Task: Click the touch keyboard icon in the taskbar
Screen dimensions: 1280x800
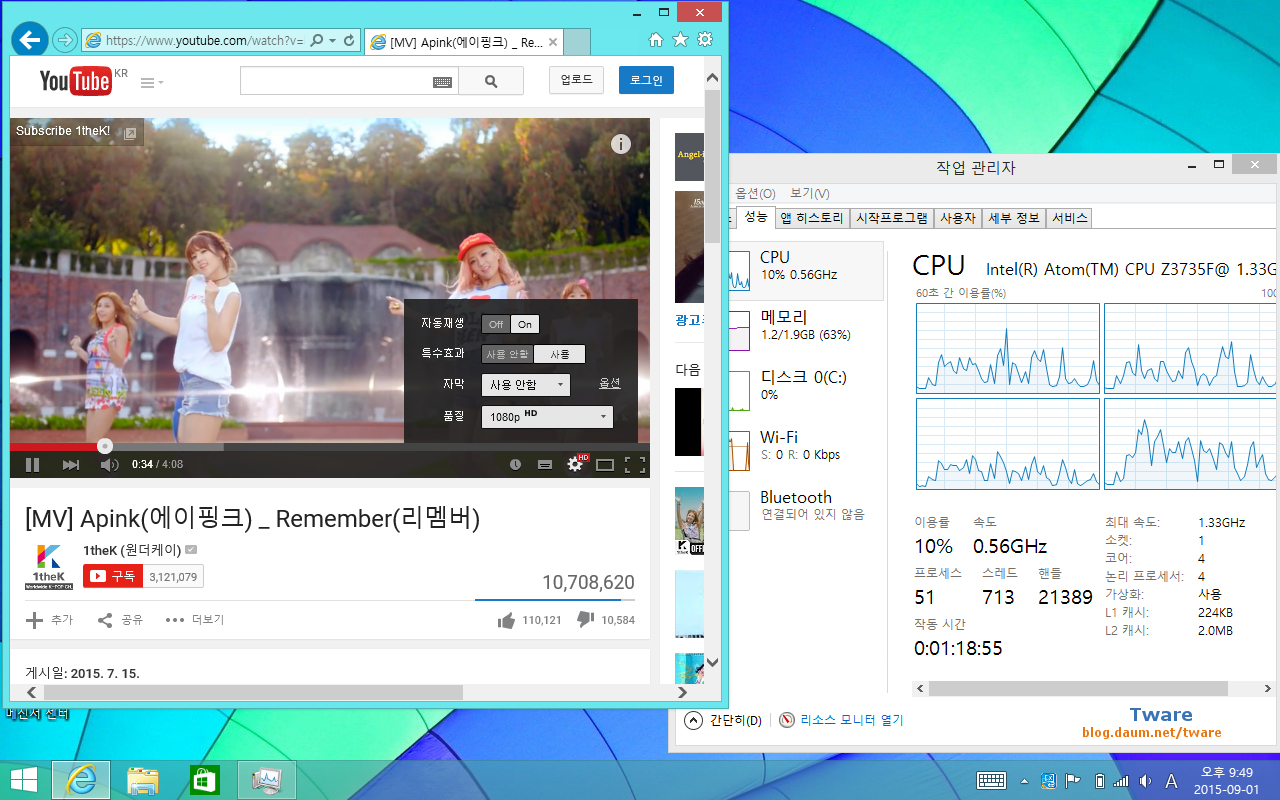Action: [x=991, y=780]
